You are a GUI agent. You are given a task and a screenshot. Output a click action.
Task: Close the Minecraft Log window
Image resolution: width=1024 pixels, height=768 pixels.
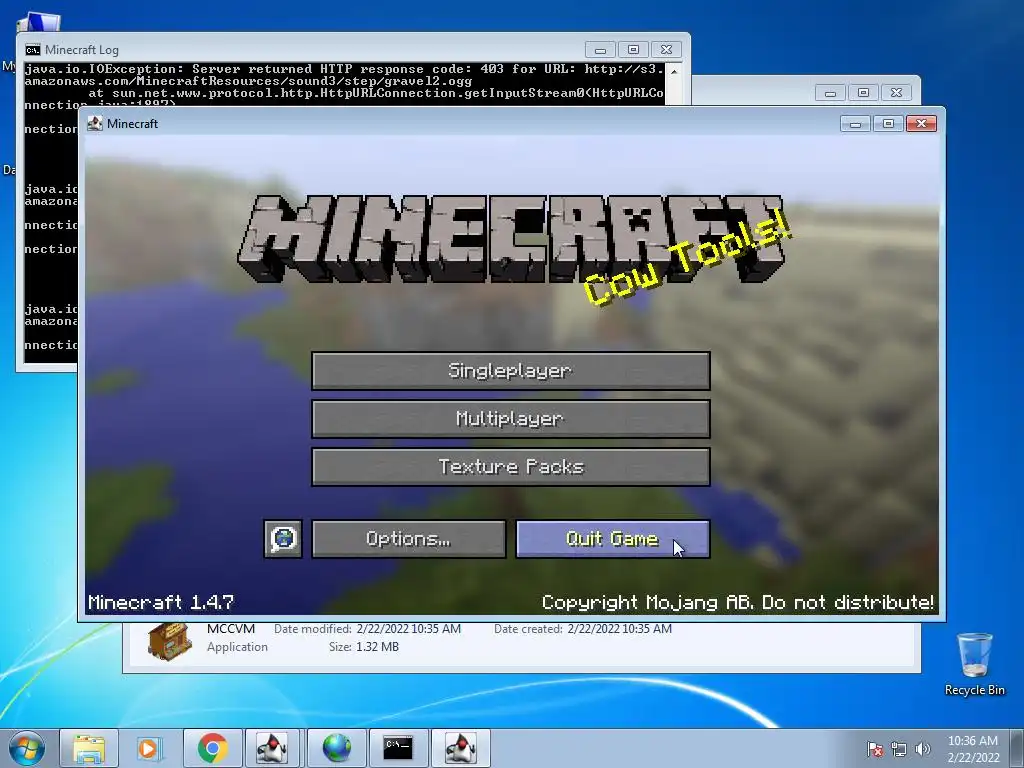[x=666, y=50]
